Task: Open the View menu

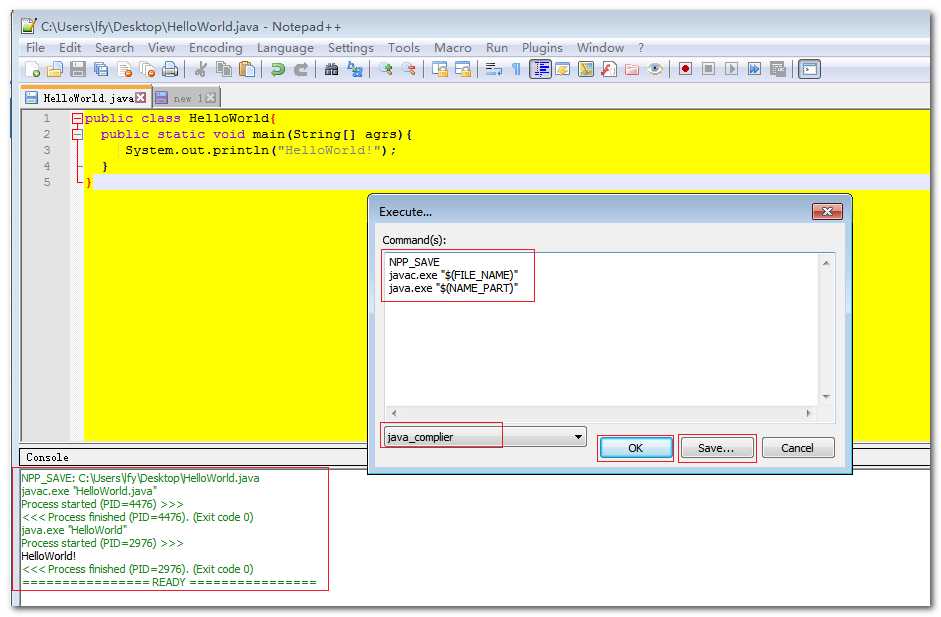Action: [x=161, y=47]
